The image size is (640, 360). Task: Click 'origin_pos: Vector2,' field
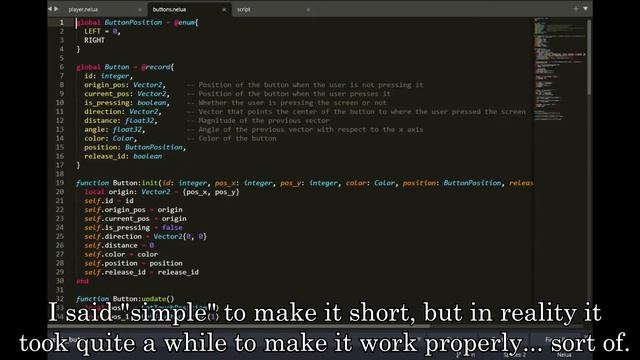(125, 85)
